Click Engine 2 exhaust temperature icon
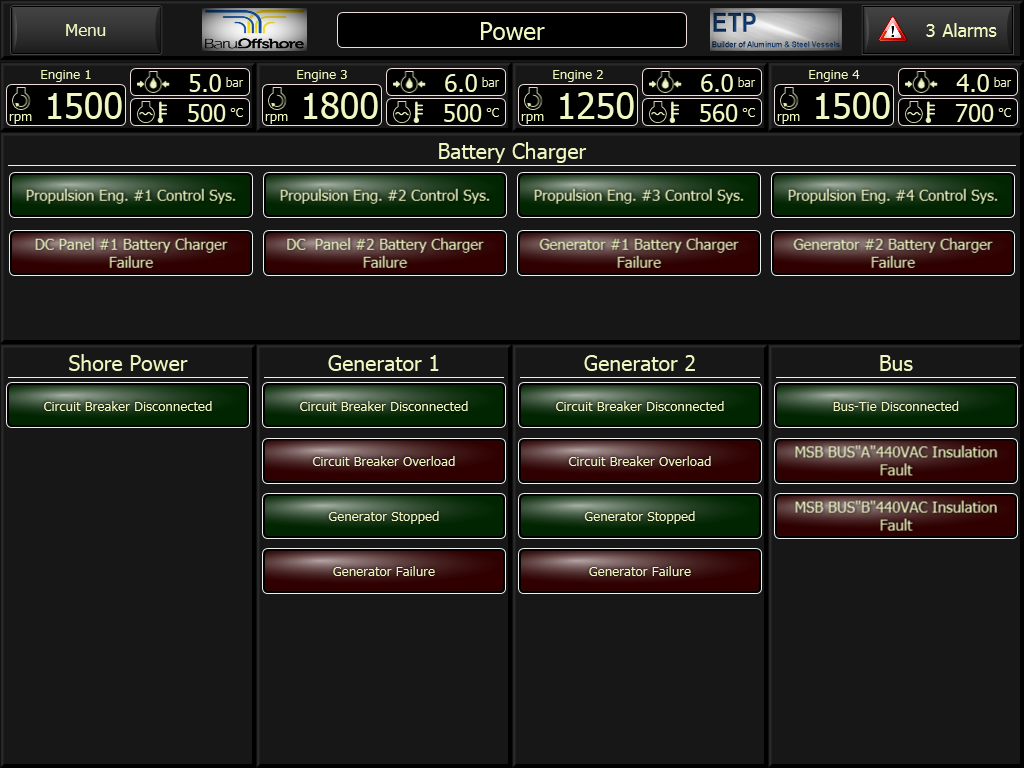 tap(665, 113)
